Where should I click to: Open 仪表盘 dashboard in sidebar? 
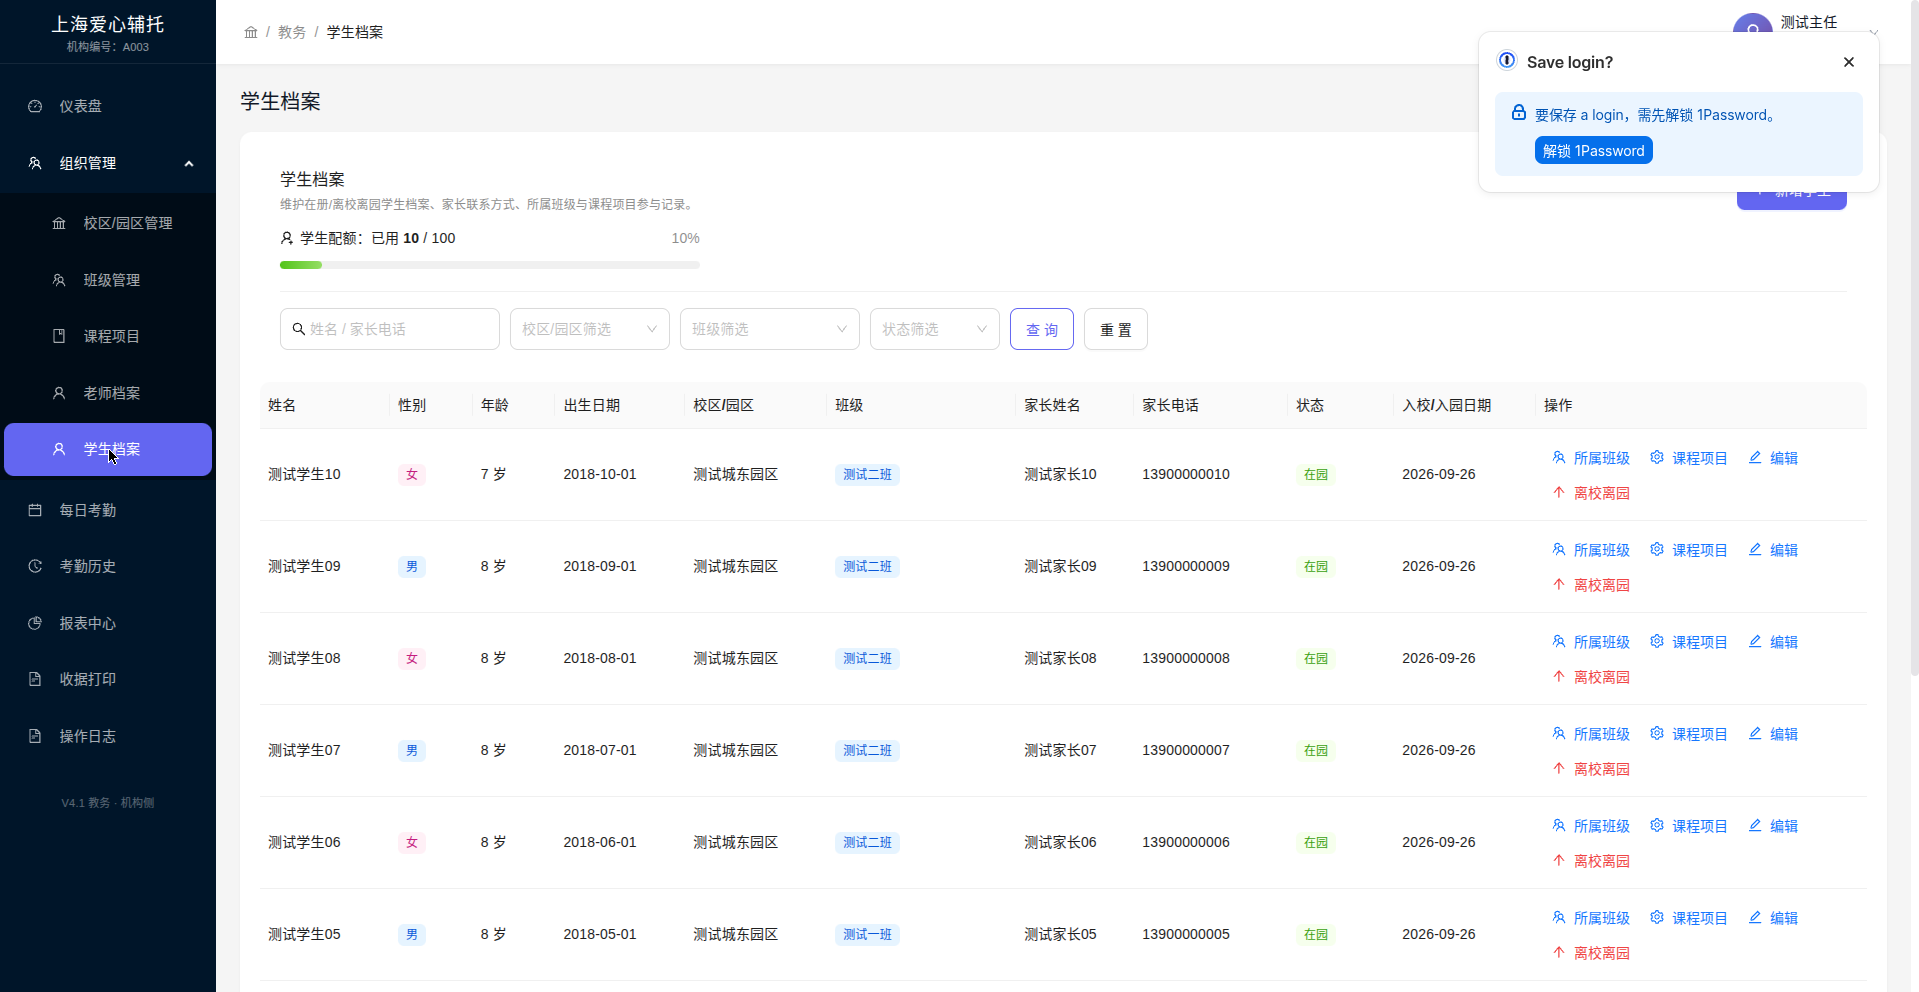tap(108, 106)
